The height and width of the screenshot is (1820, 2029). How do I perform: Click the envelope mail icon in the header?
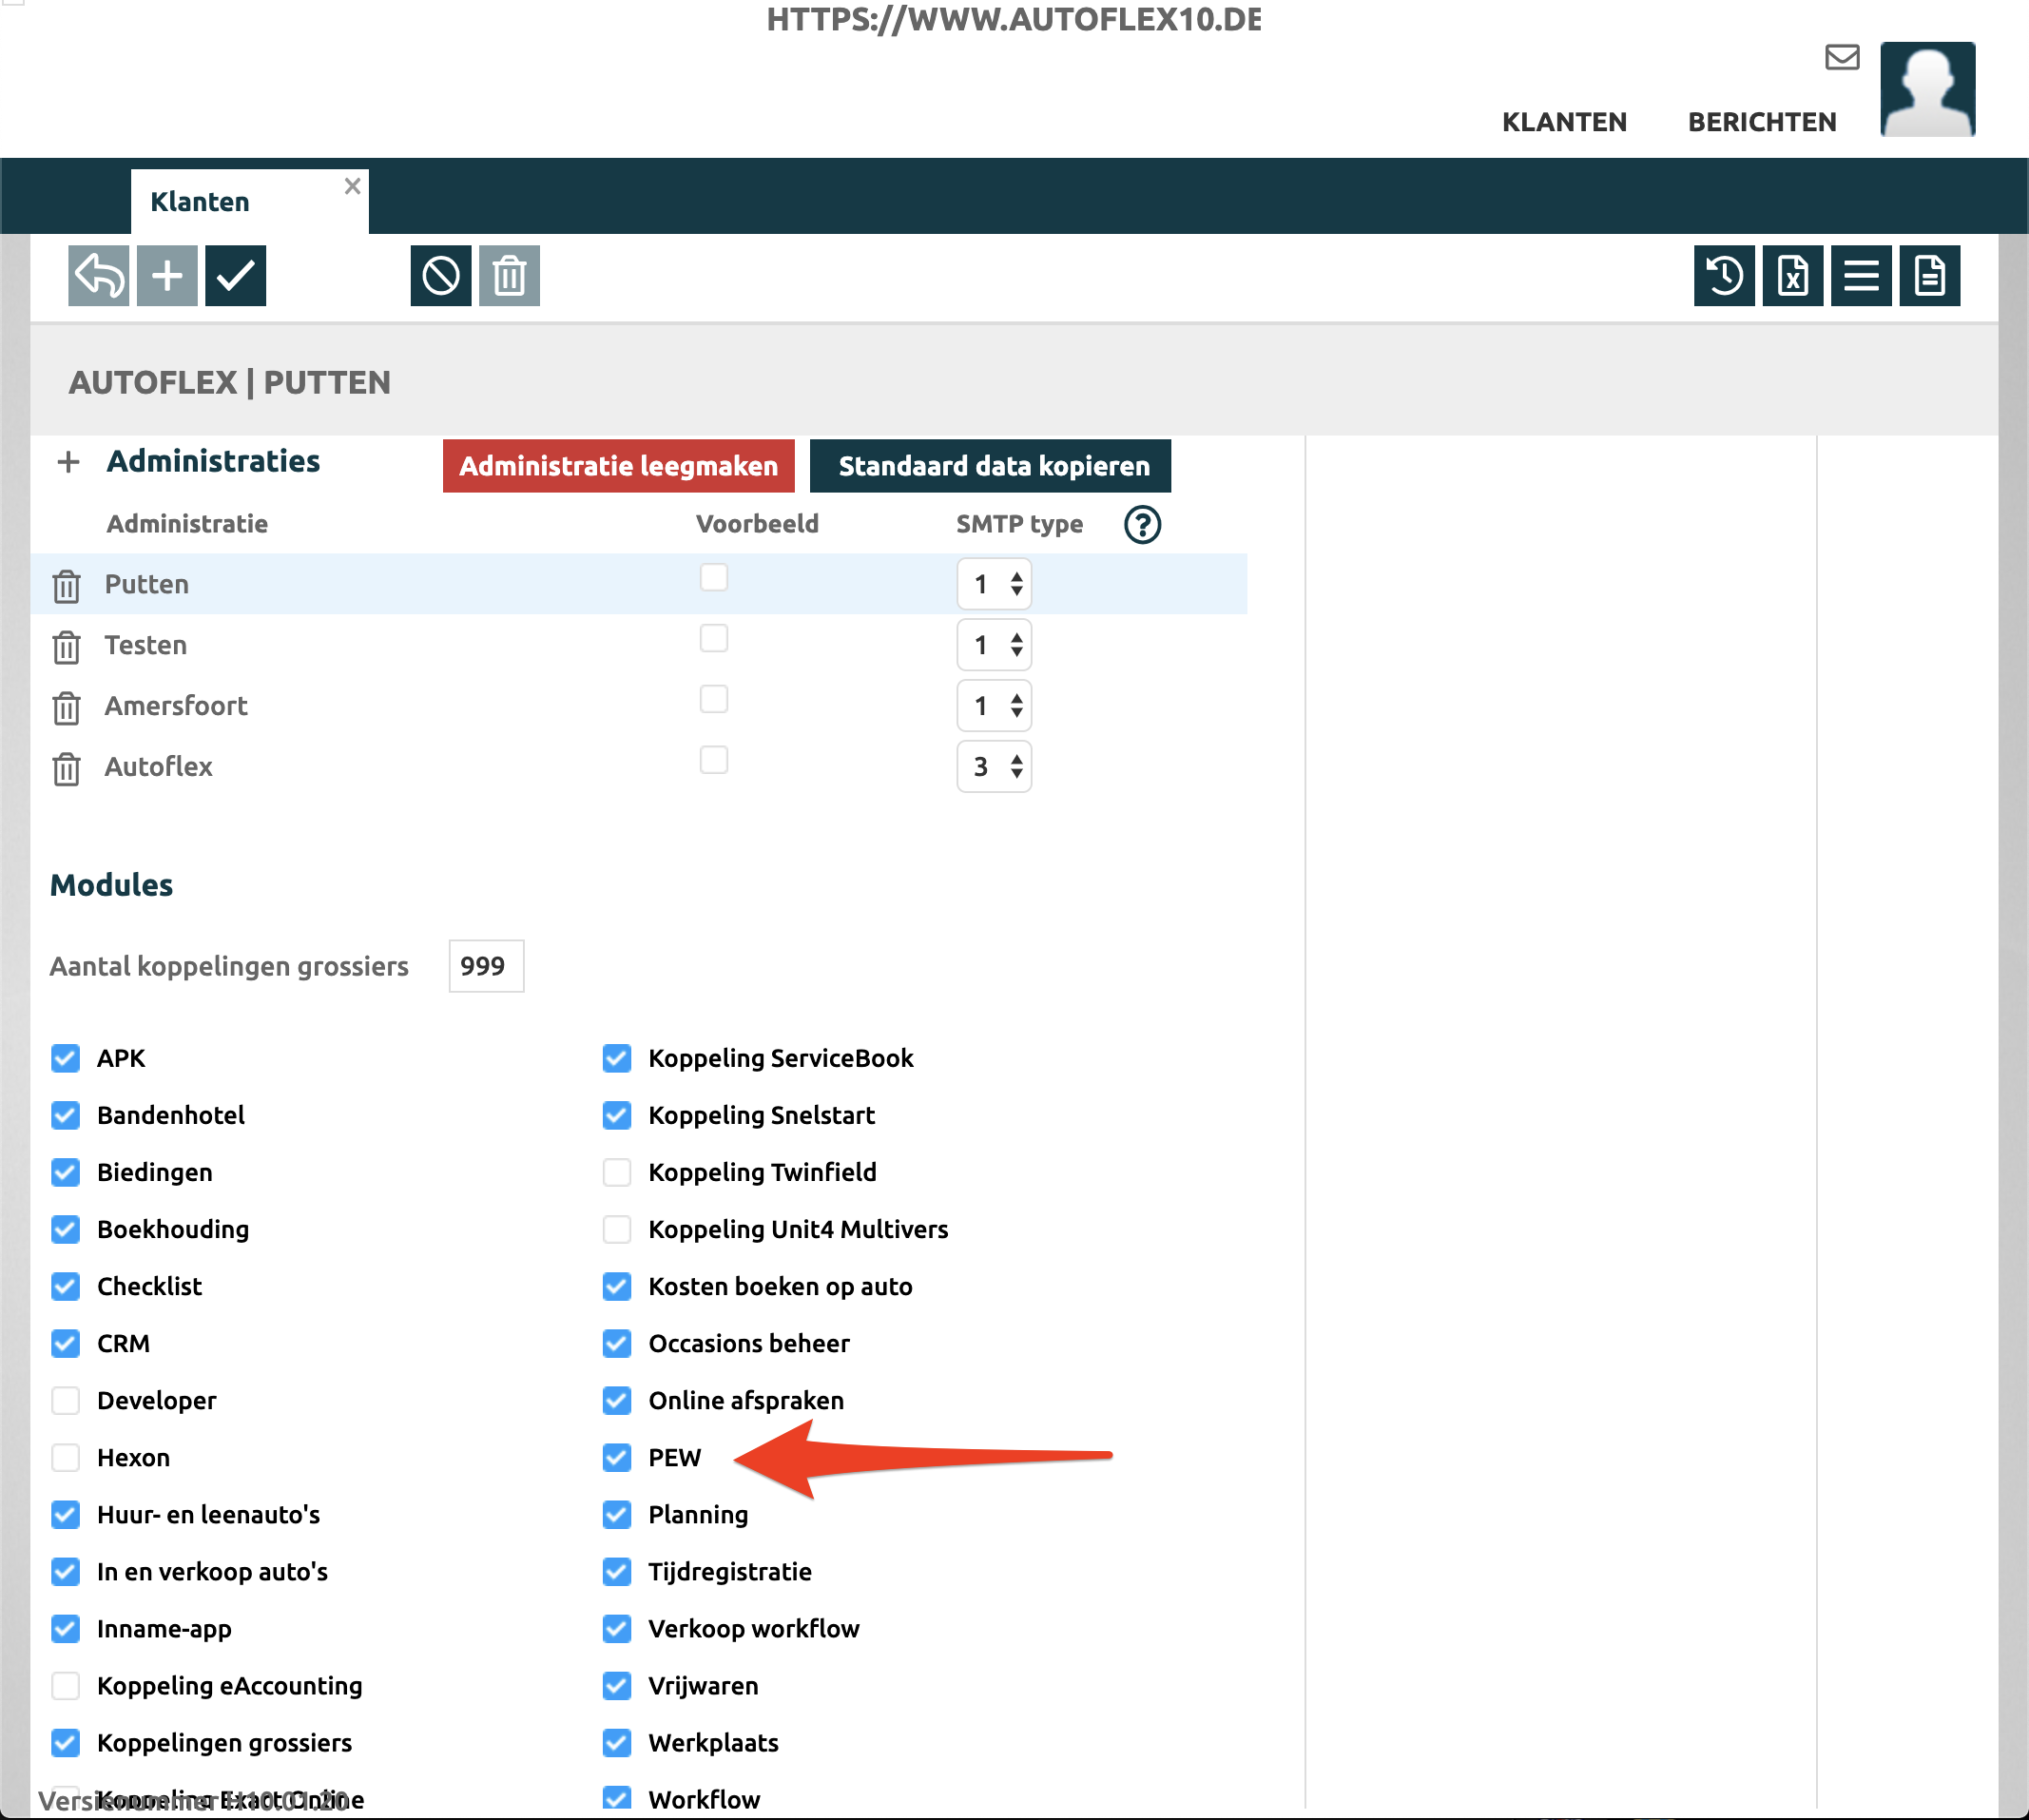click(1841, 57)
